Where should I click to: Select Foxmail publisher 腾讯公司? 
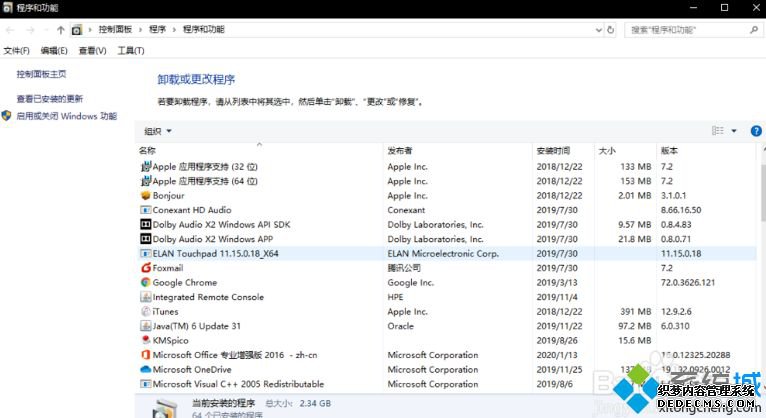404,268
